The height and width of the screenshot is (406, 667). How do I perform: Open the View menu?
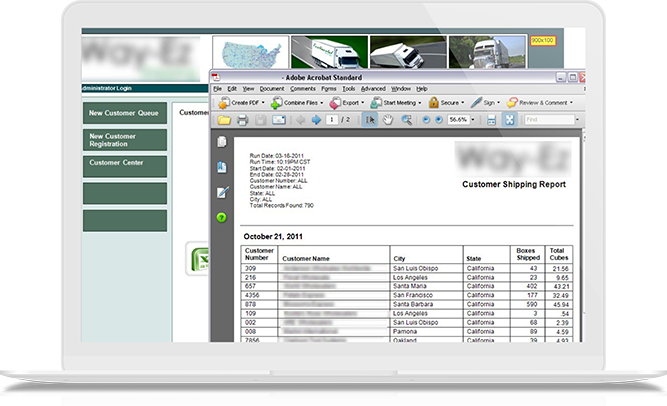tap(248, 89)
